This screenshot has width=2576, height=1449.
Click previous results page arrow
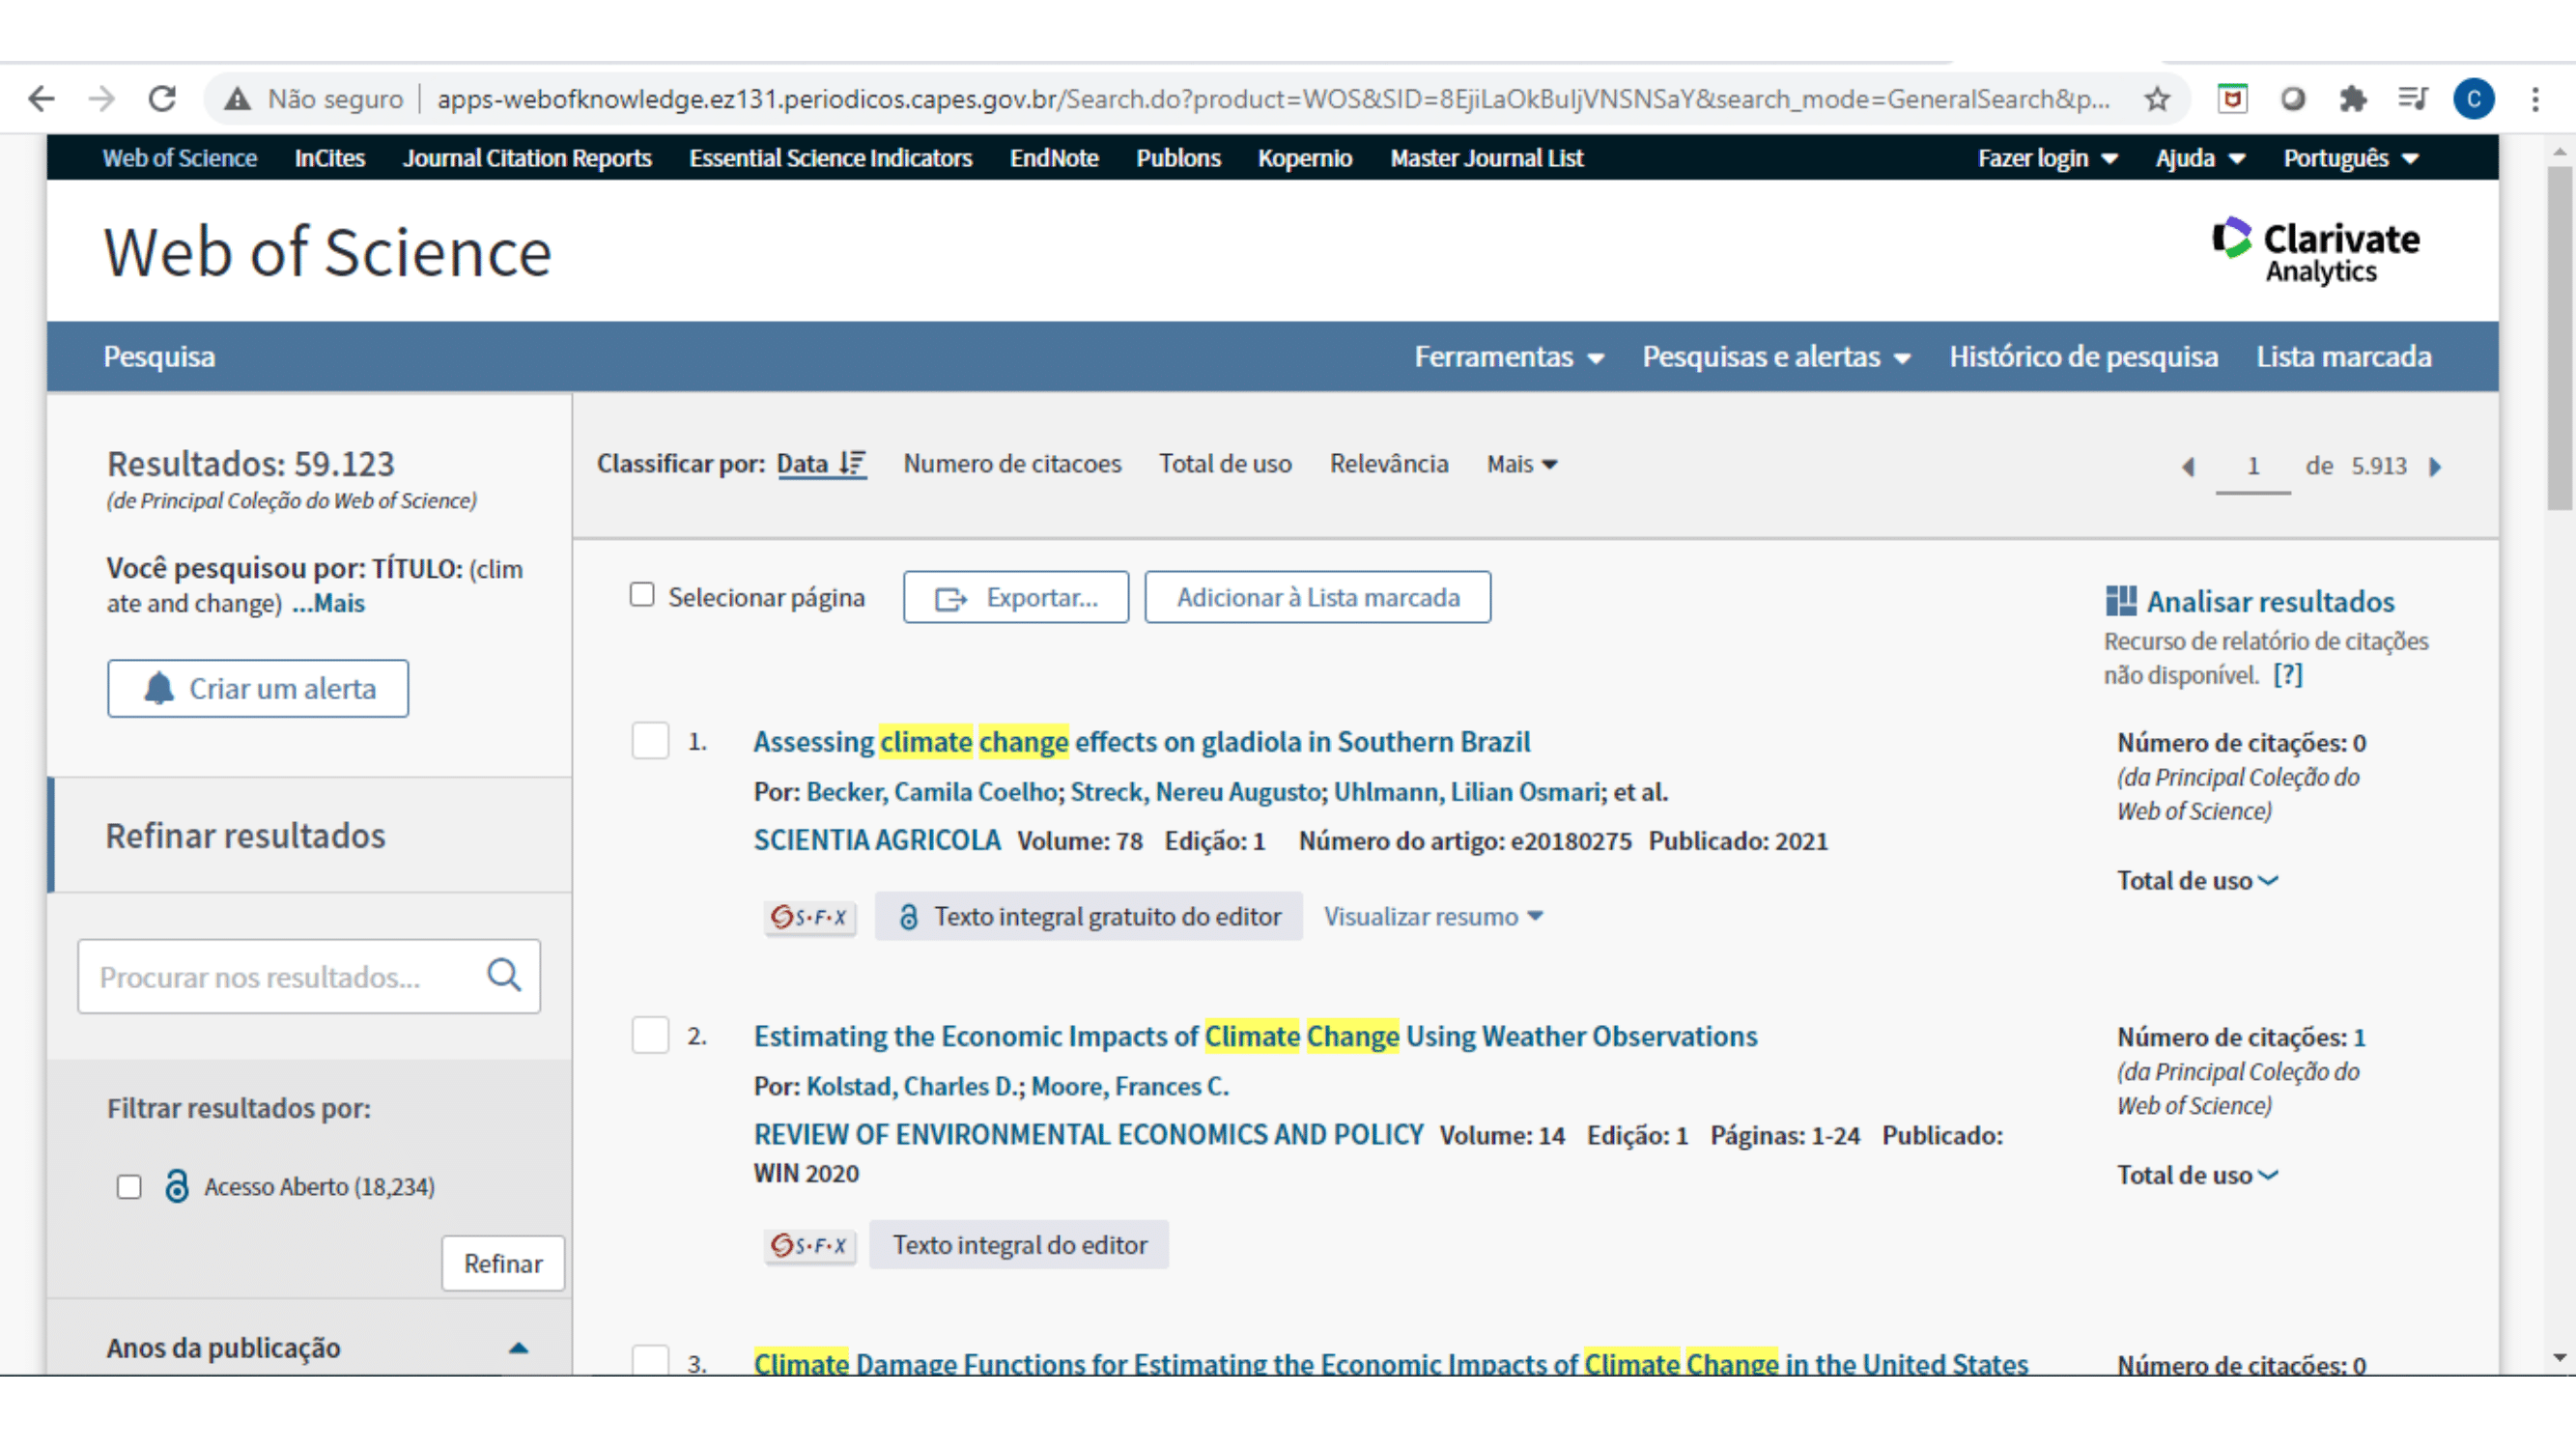[x=2187, y=466]
